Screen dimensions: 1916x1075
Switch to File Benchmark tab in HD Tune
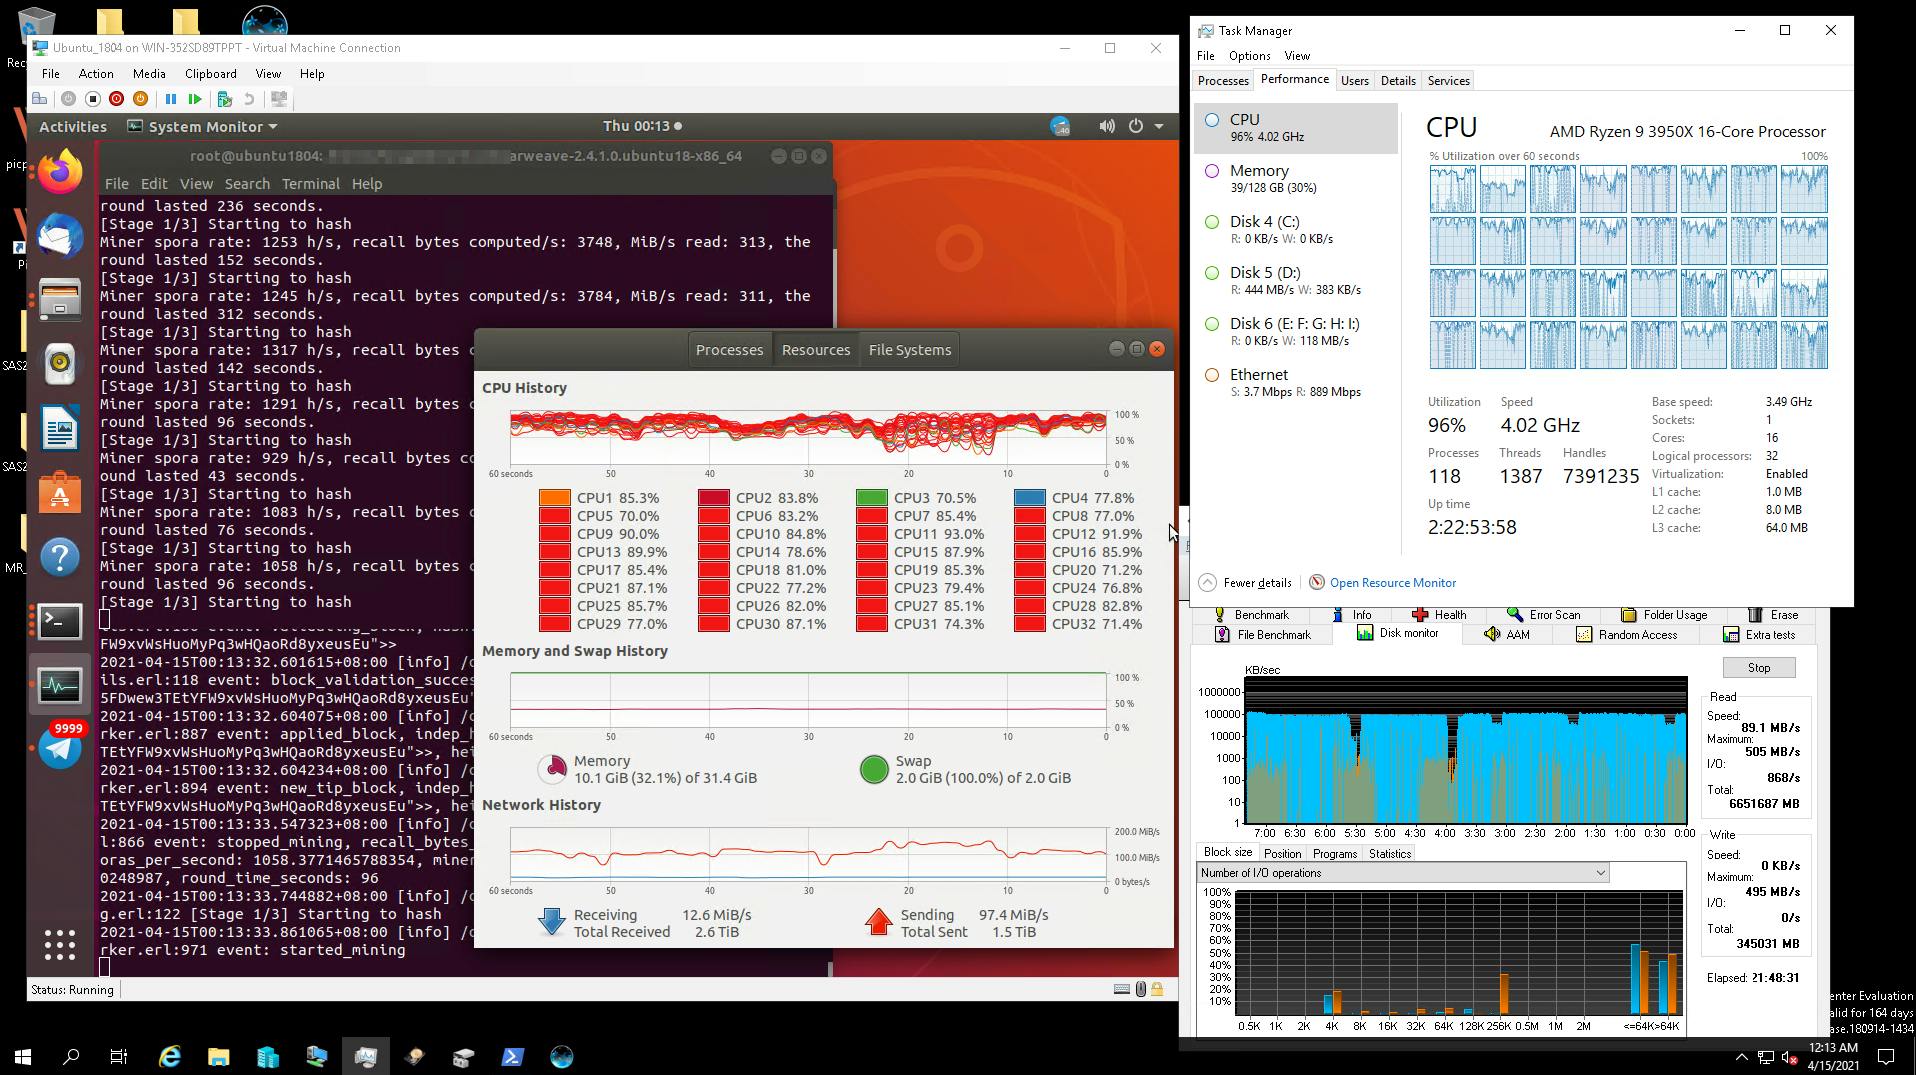click(x=1262, y=635)
